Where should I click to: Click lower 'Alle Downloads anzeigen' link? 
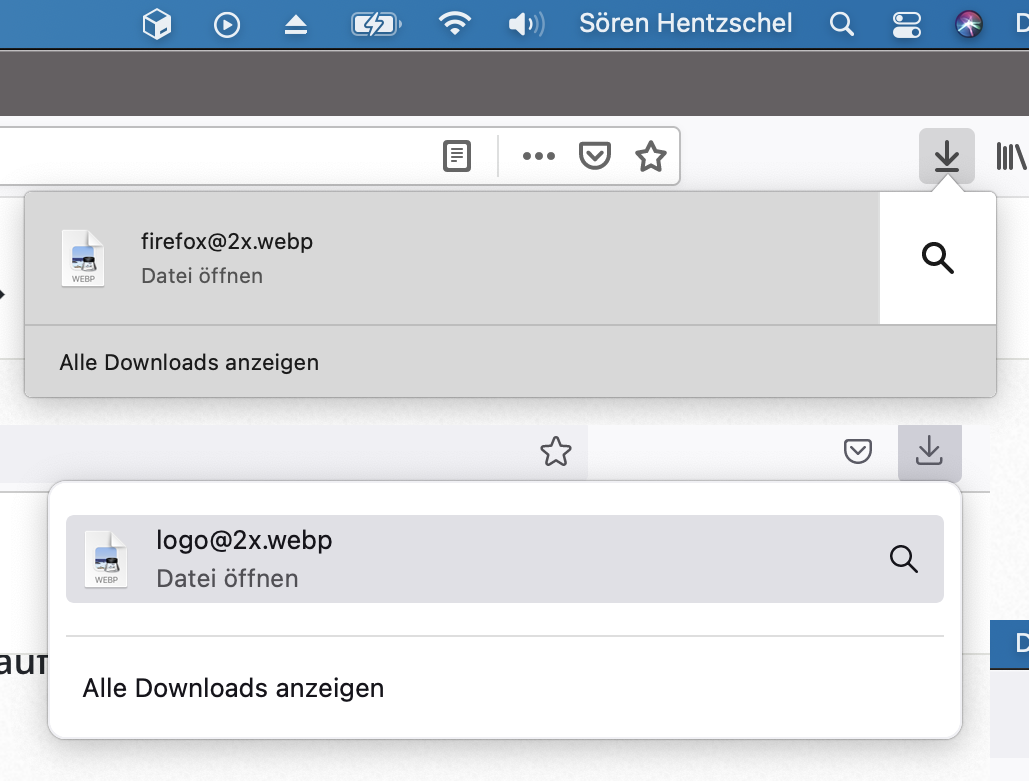pos(233,688)
